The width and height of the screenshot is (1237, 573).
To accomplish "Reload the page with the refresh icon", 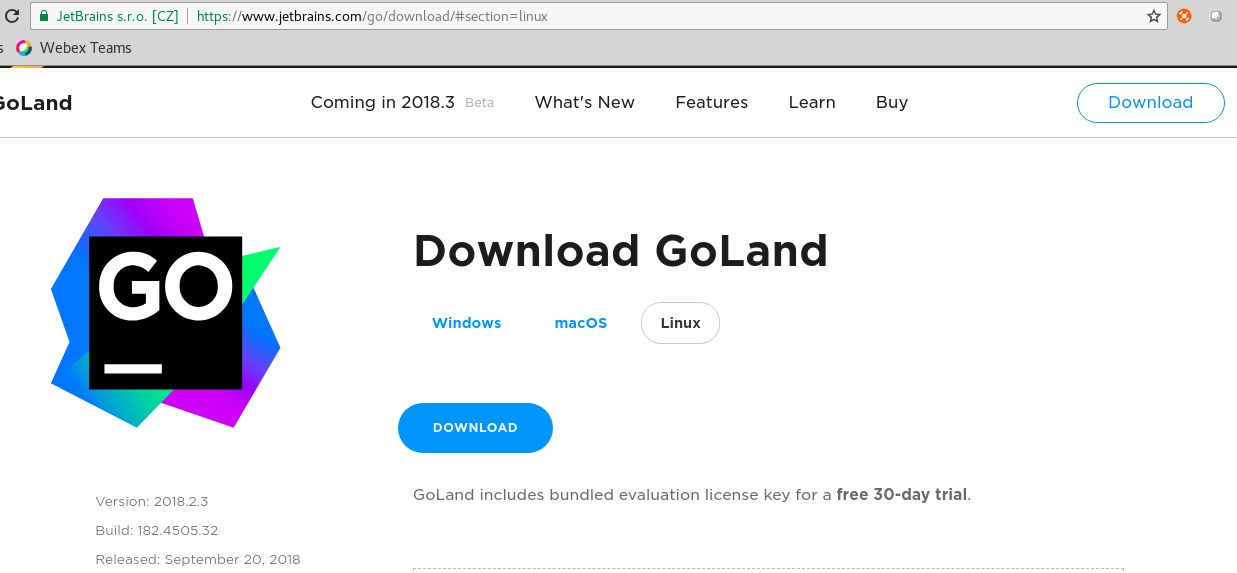I will pos(10,16).
